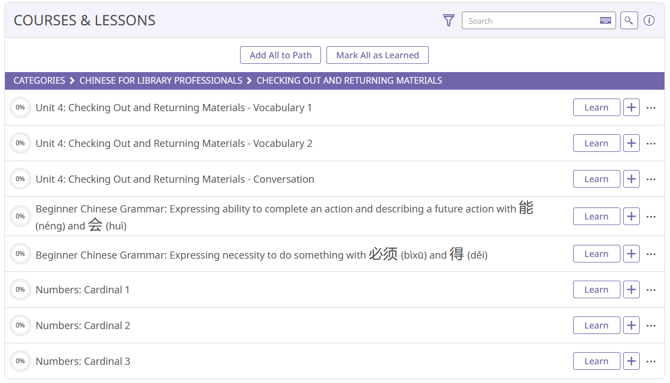The image size is (670, 383).
Task: Click 0% progress circle for bìxū and děi lesson
Action: [20, 254]
